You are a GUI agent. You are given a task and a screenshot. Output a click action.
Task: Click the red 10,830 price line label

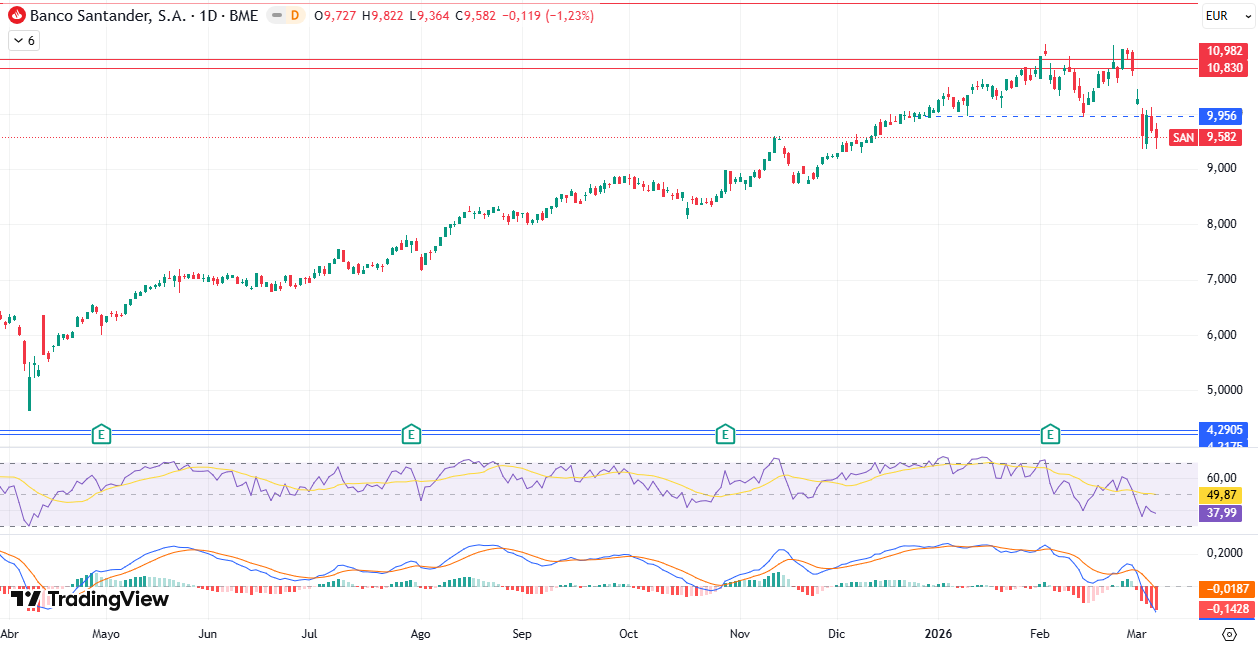coord(1224,68)
